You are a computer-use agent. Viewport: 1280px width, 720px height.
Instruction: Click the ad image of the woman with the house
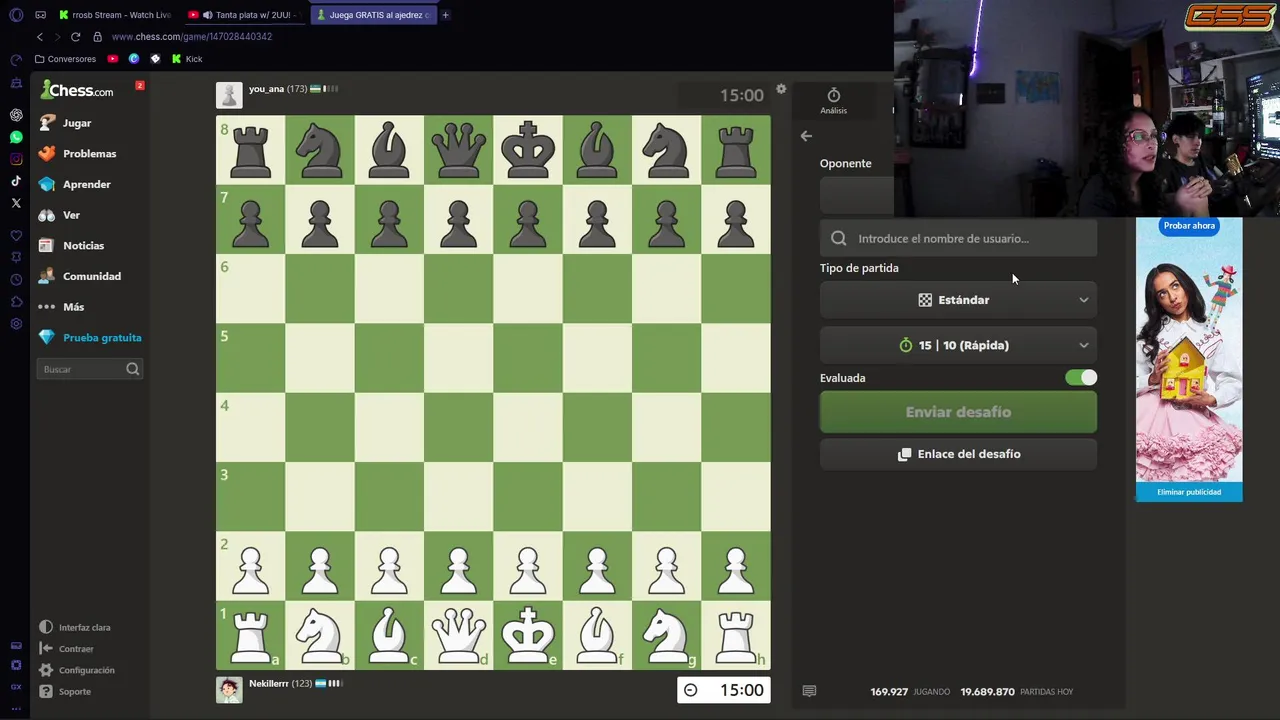pyautogui.click(x=1189, y=360)
